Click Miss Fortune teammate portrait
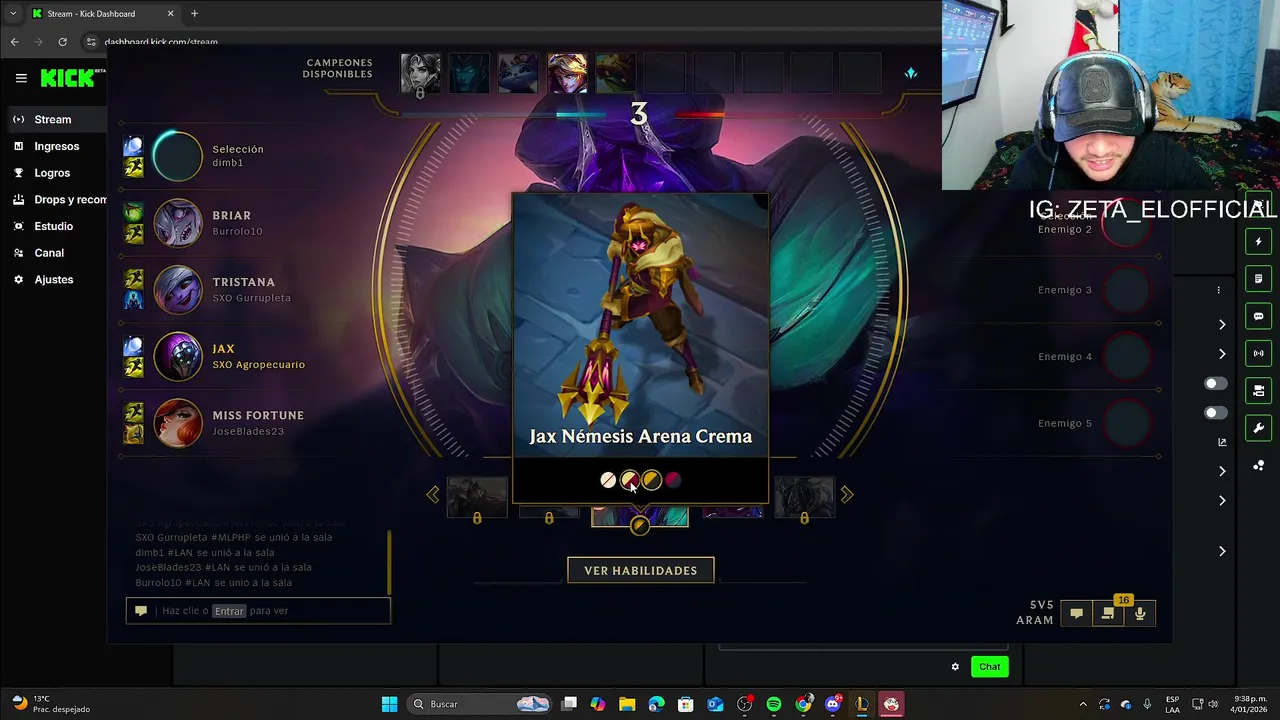The image size is (1280, 720). tap(178, 423)
